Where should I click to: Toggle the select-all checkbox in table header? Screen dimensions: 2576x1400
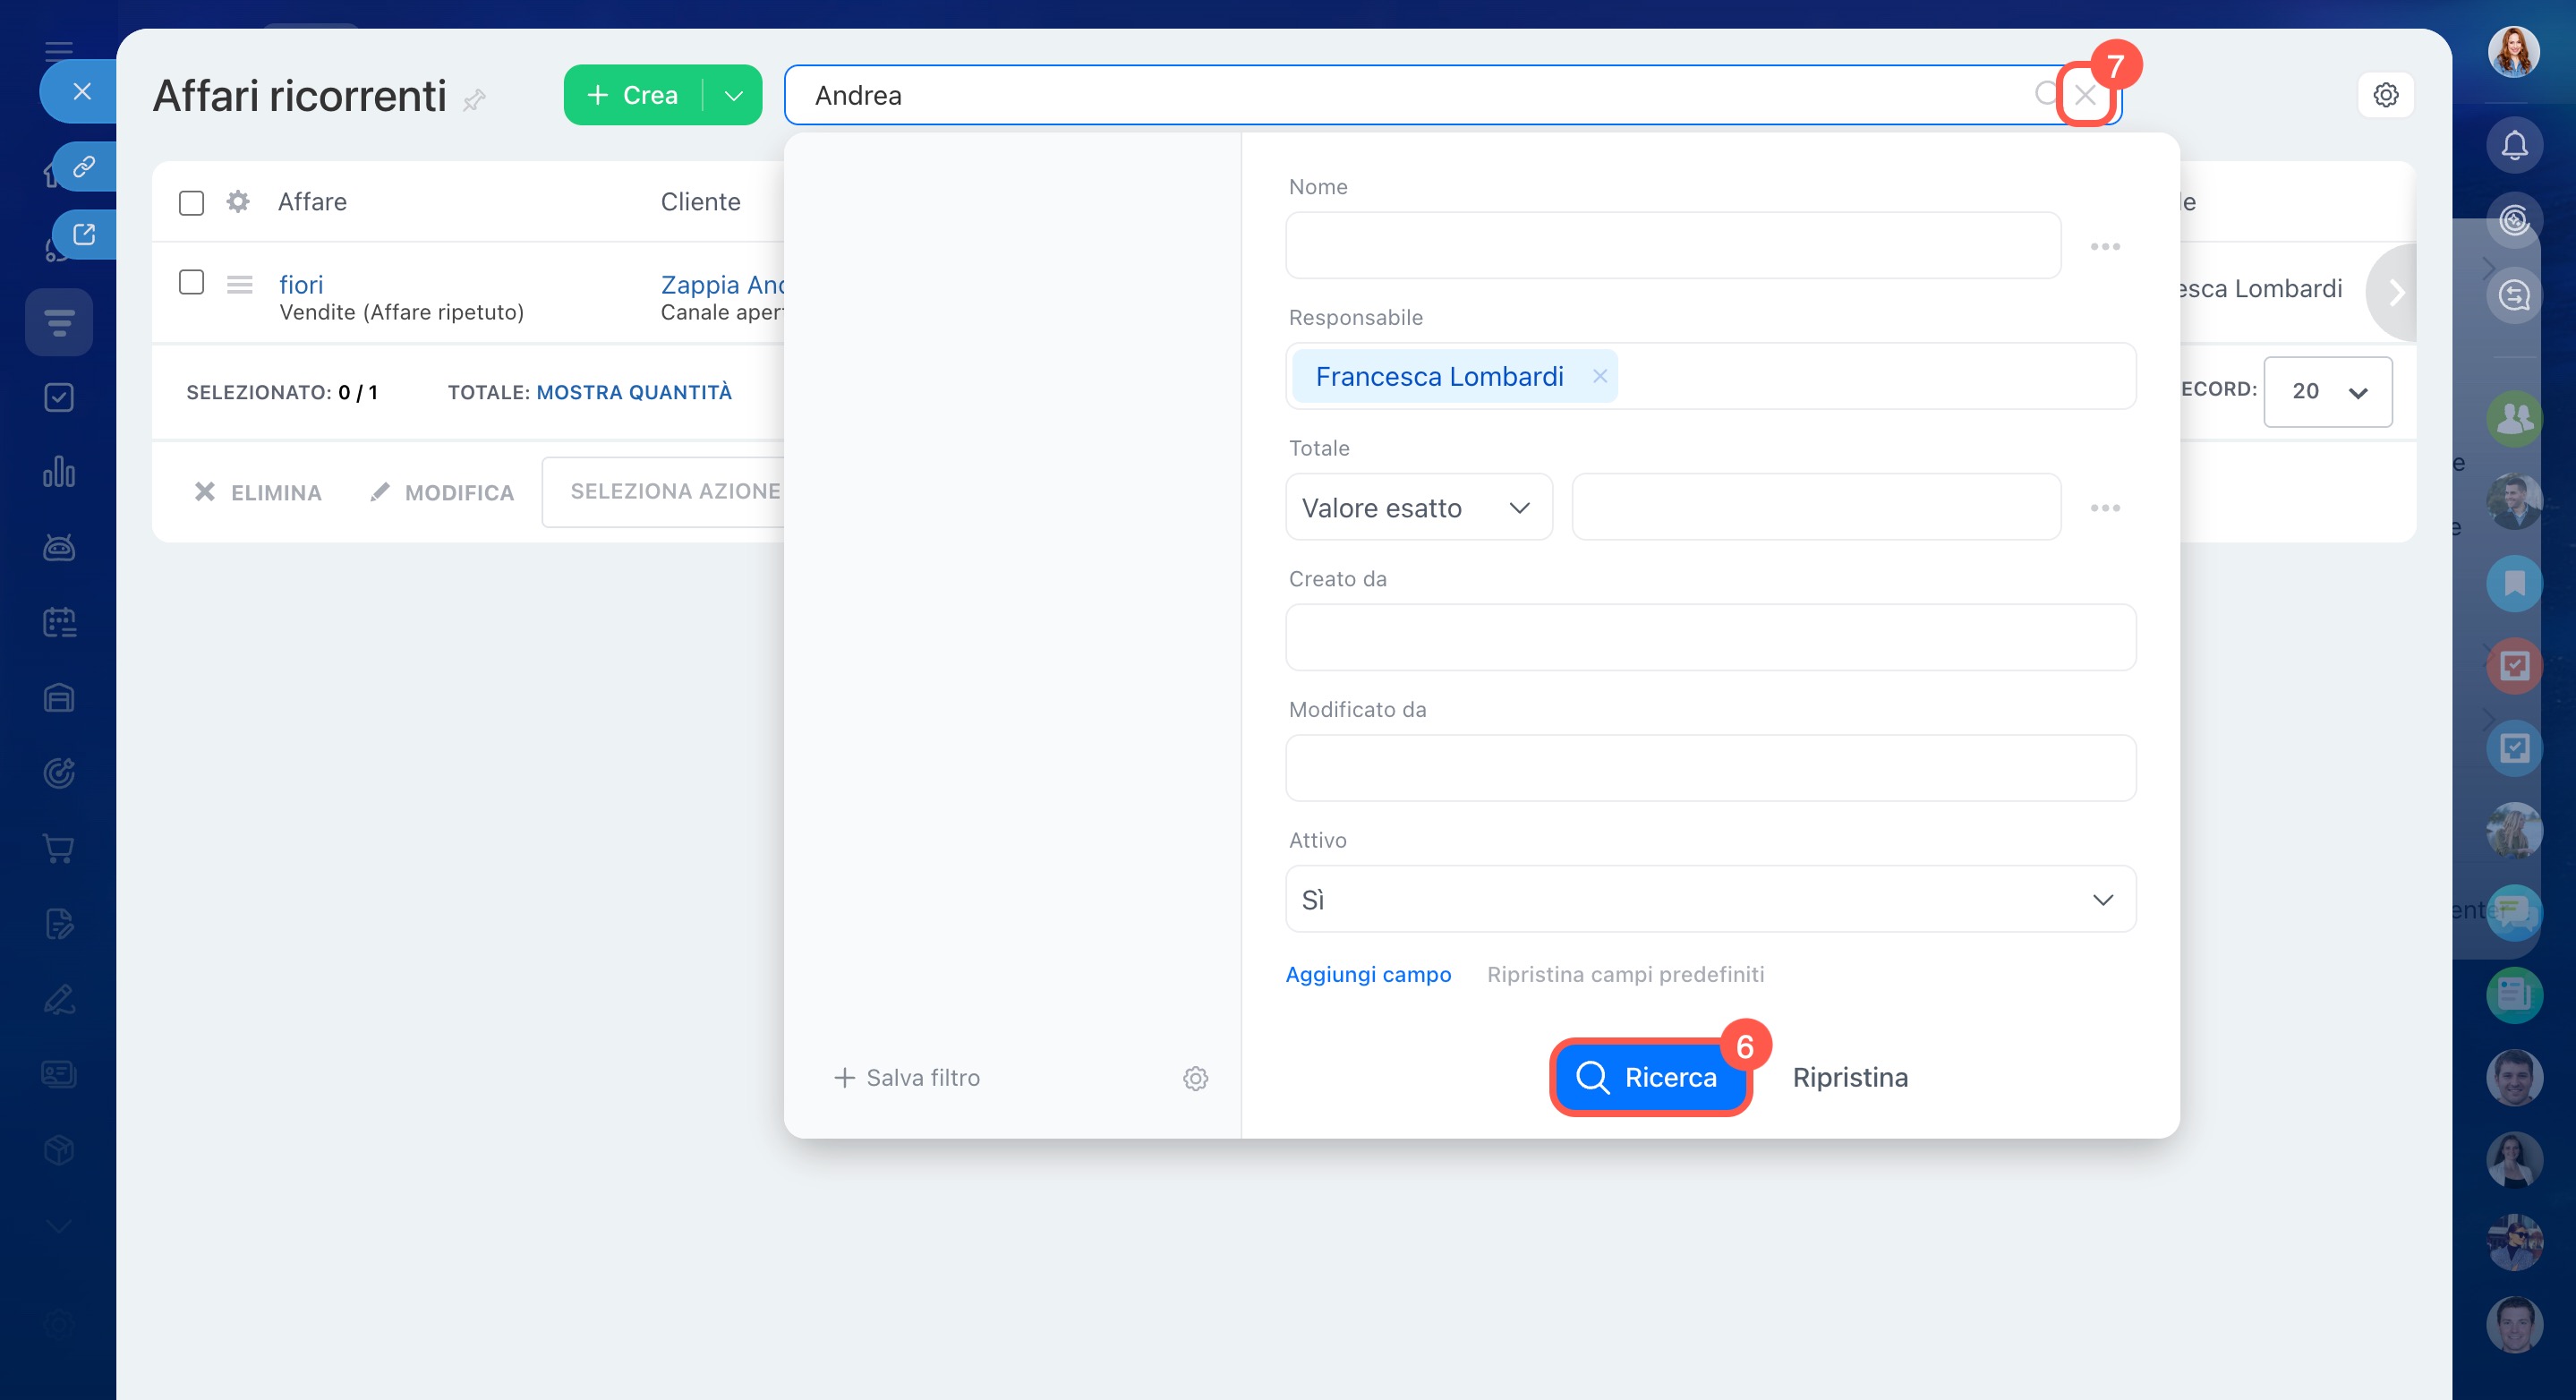[191, 203]
